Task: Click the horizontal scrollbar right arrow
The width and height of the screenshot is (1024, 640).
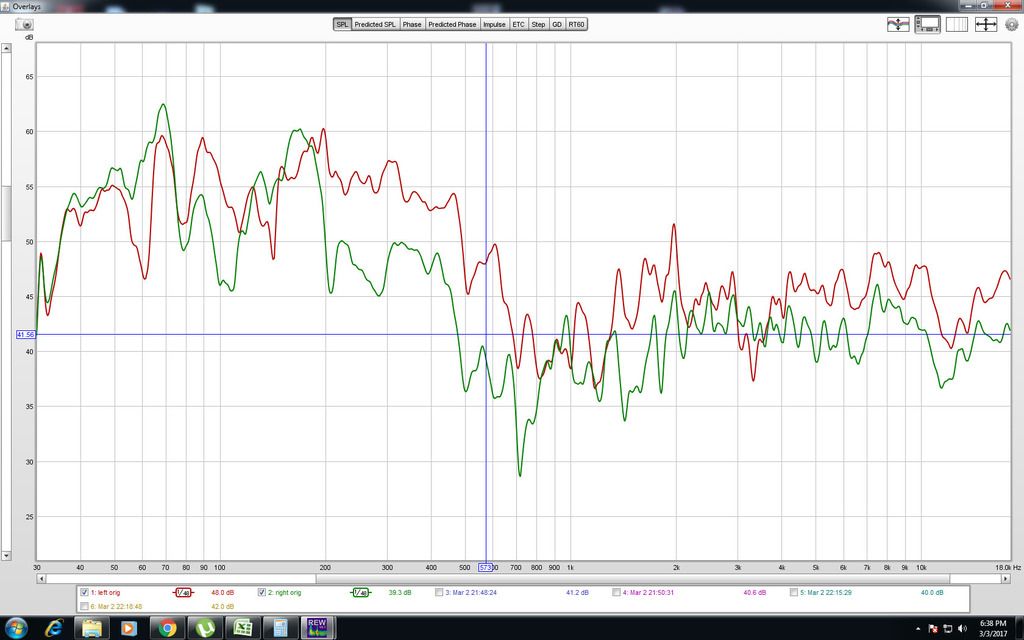Action: (1007, 579)
